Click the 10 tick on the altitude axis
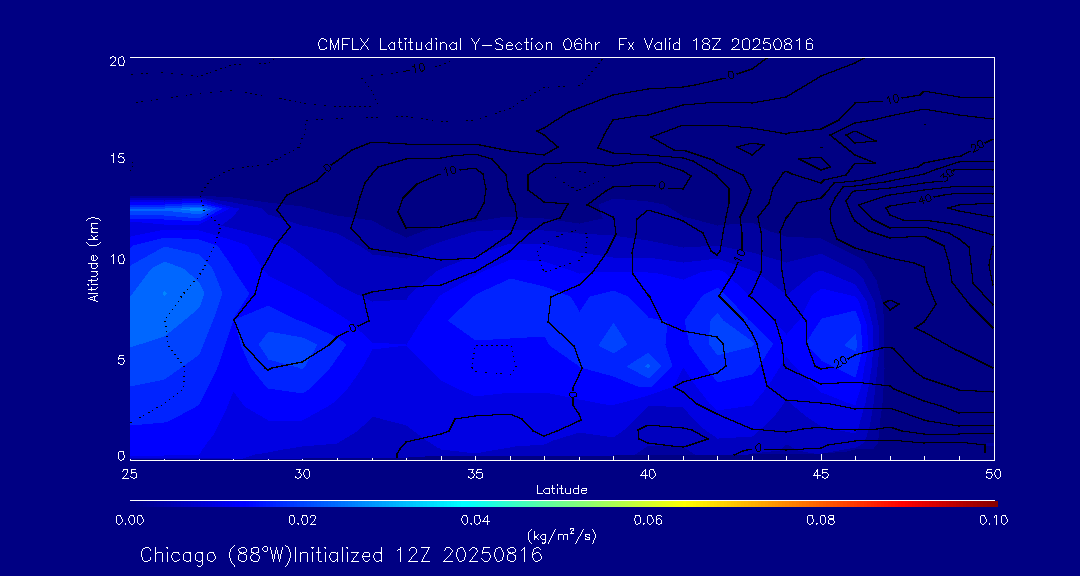The height and width of the screenshot is (576, 1080). pyautogui.click(x=116, y=259)
